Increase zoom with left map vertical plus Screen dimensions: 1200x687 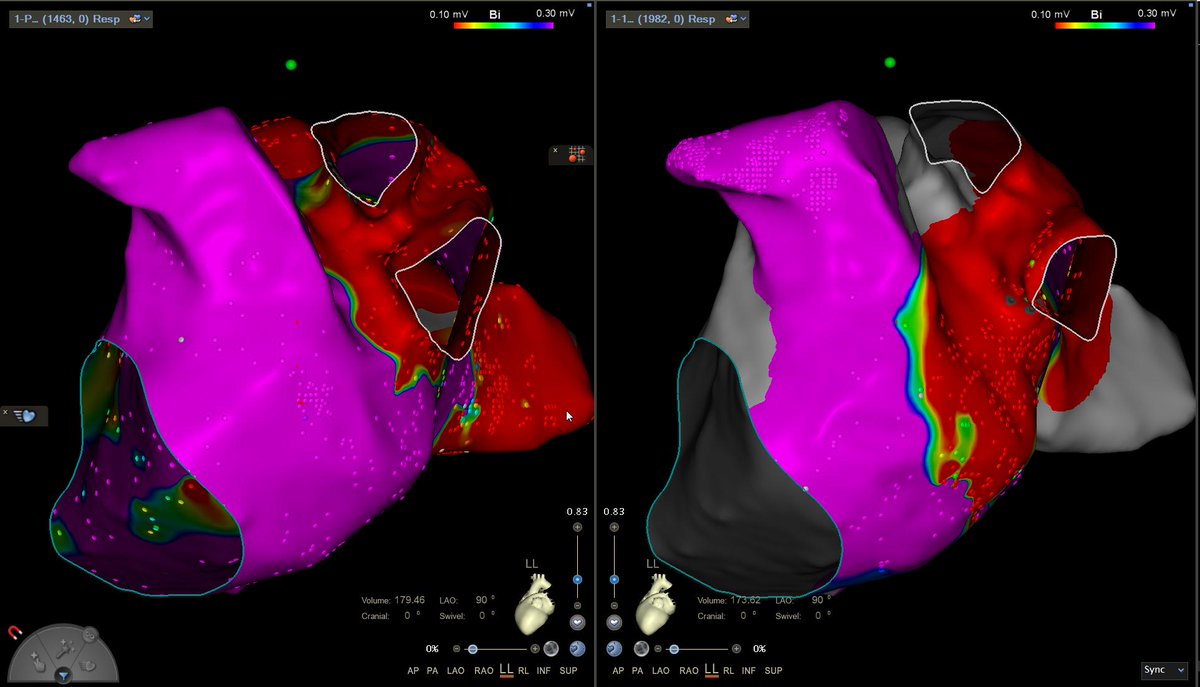pyautogui.click(x=577, y=527)
